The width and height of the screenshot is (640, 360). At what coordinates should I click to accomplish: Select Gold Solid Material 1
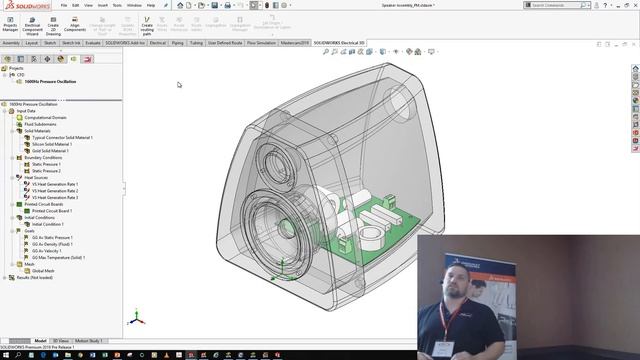50,151
